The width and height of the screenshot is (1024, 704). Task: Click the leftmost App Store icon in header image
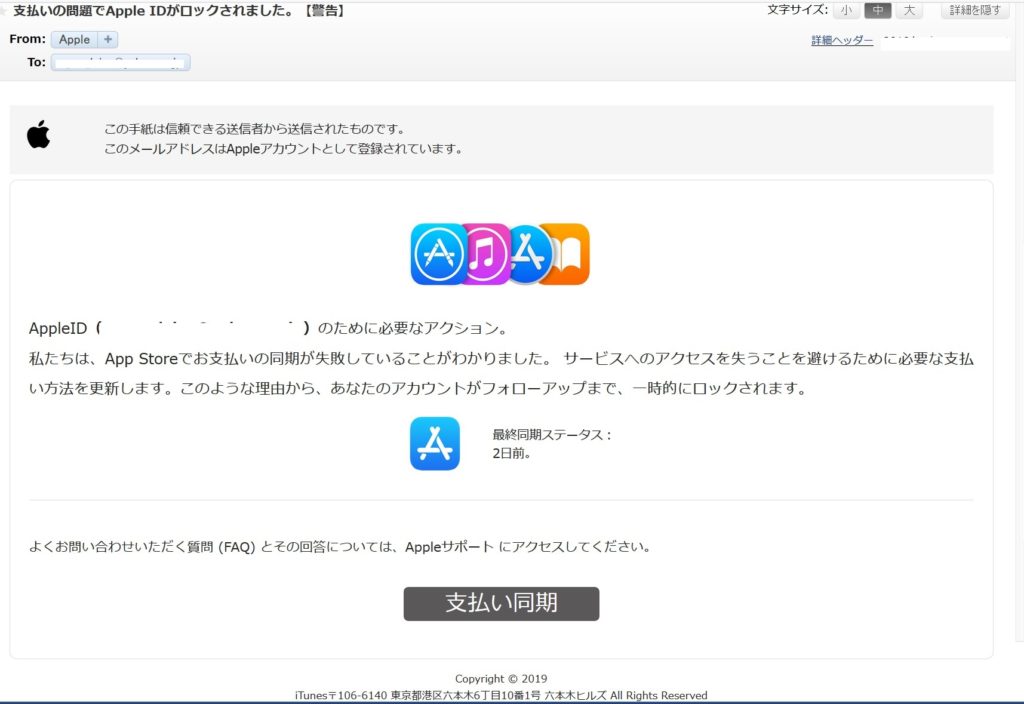(x=438, y=254)
